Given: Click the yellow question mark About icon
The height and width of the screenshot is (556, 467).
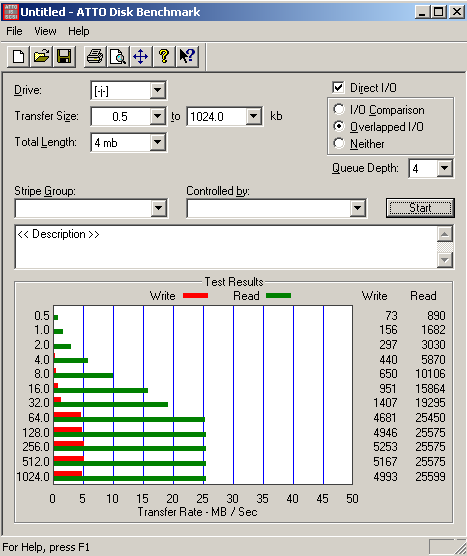Looking at the screenshot, I should click(163, 56).
